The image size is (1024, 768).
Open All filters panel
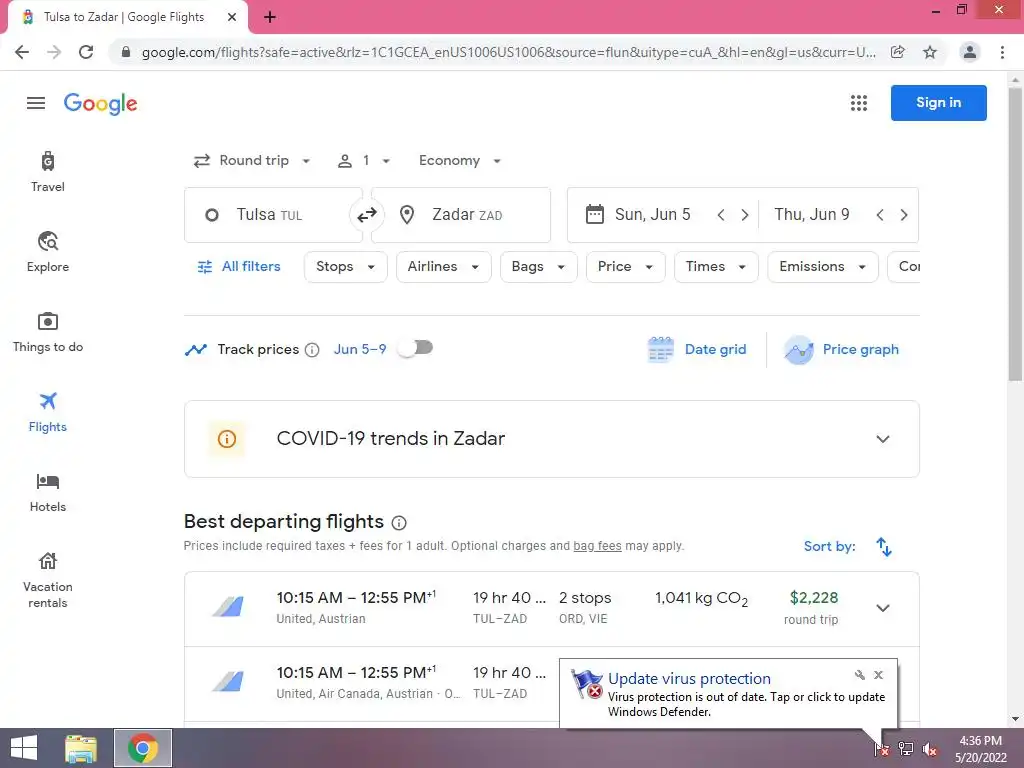[x=239, y=266]
